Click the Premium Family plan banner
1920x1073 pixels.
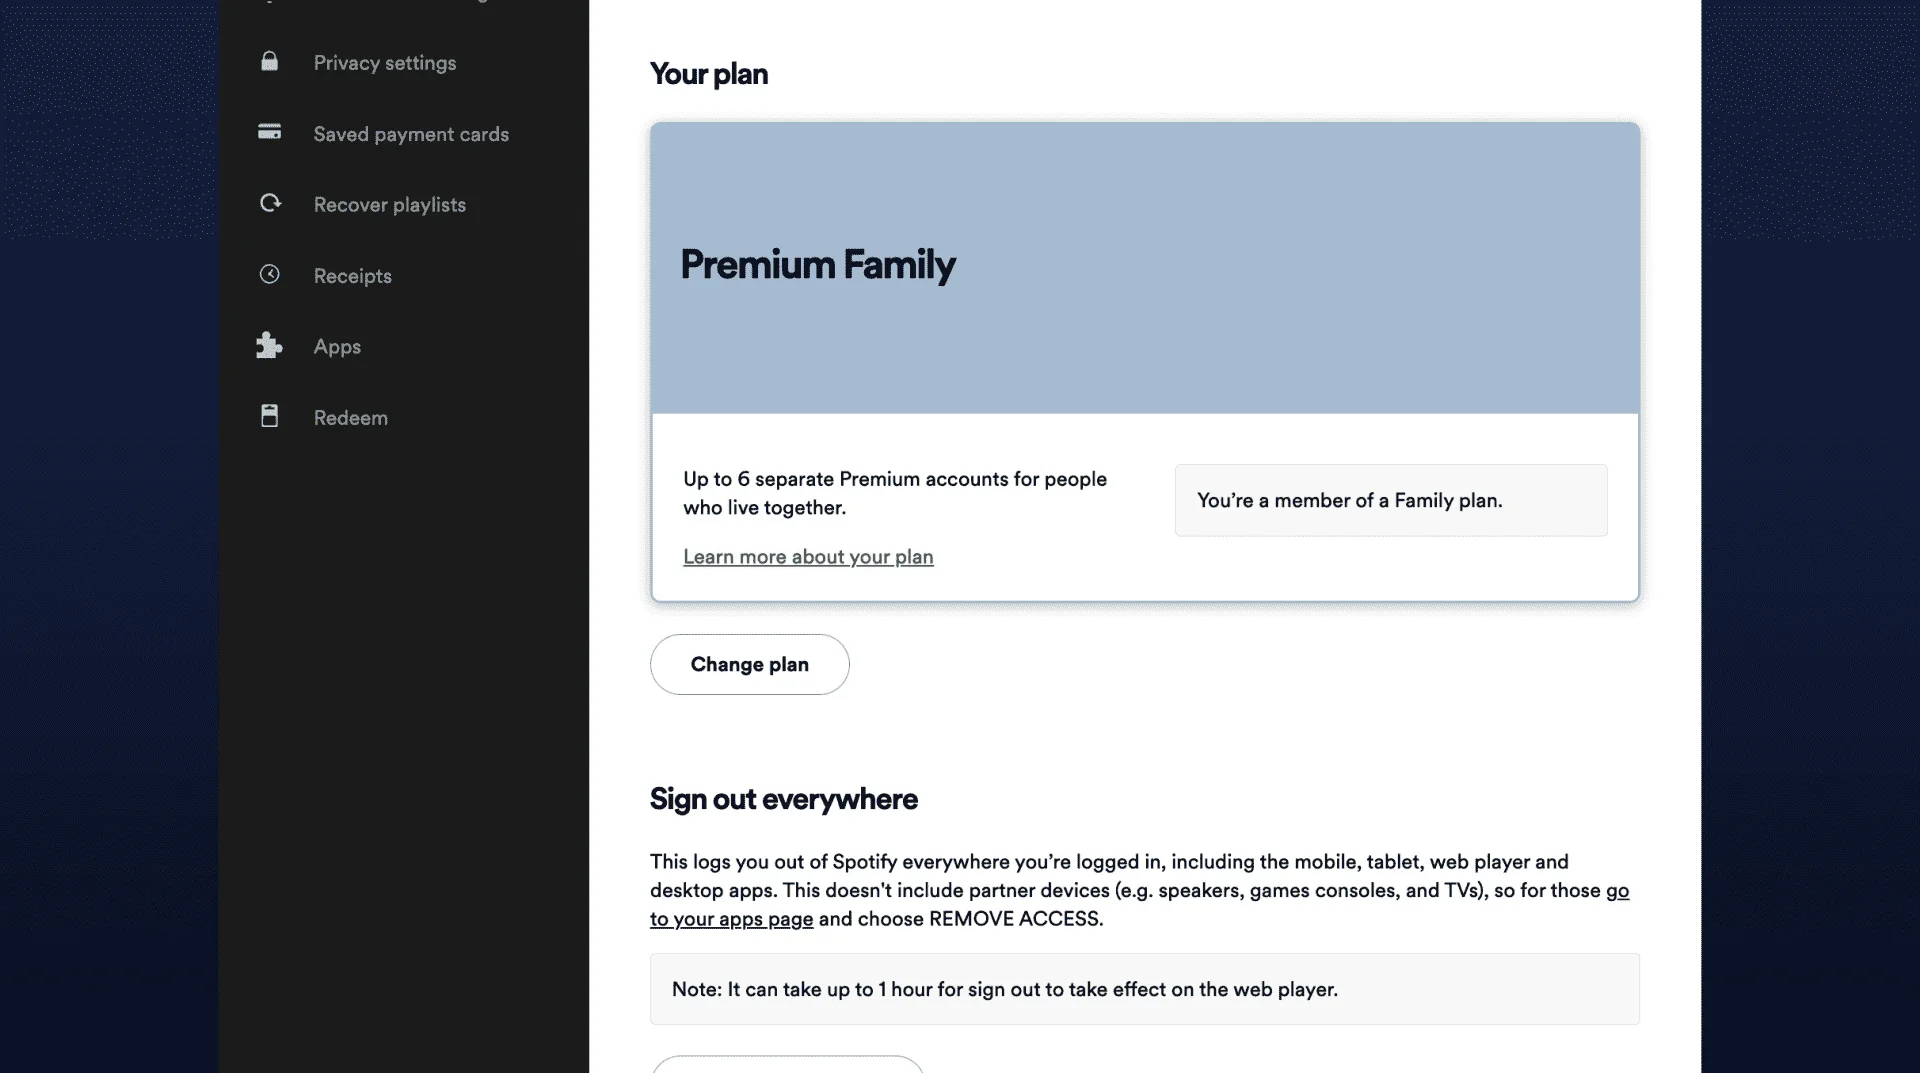pyautogui.click(x=1145, y=268)
